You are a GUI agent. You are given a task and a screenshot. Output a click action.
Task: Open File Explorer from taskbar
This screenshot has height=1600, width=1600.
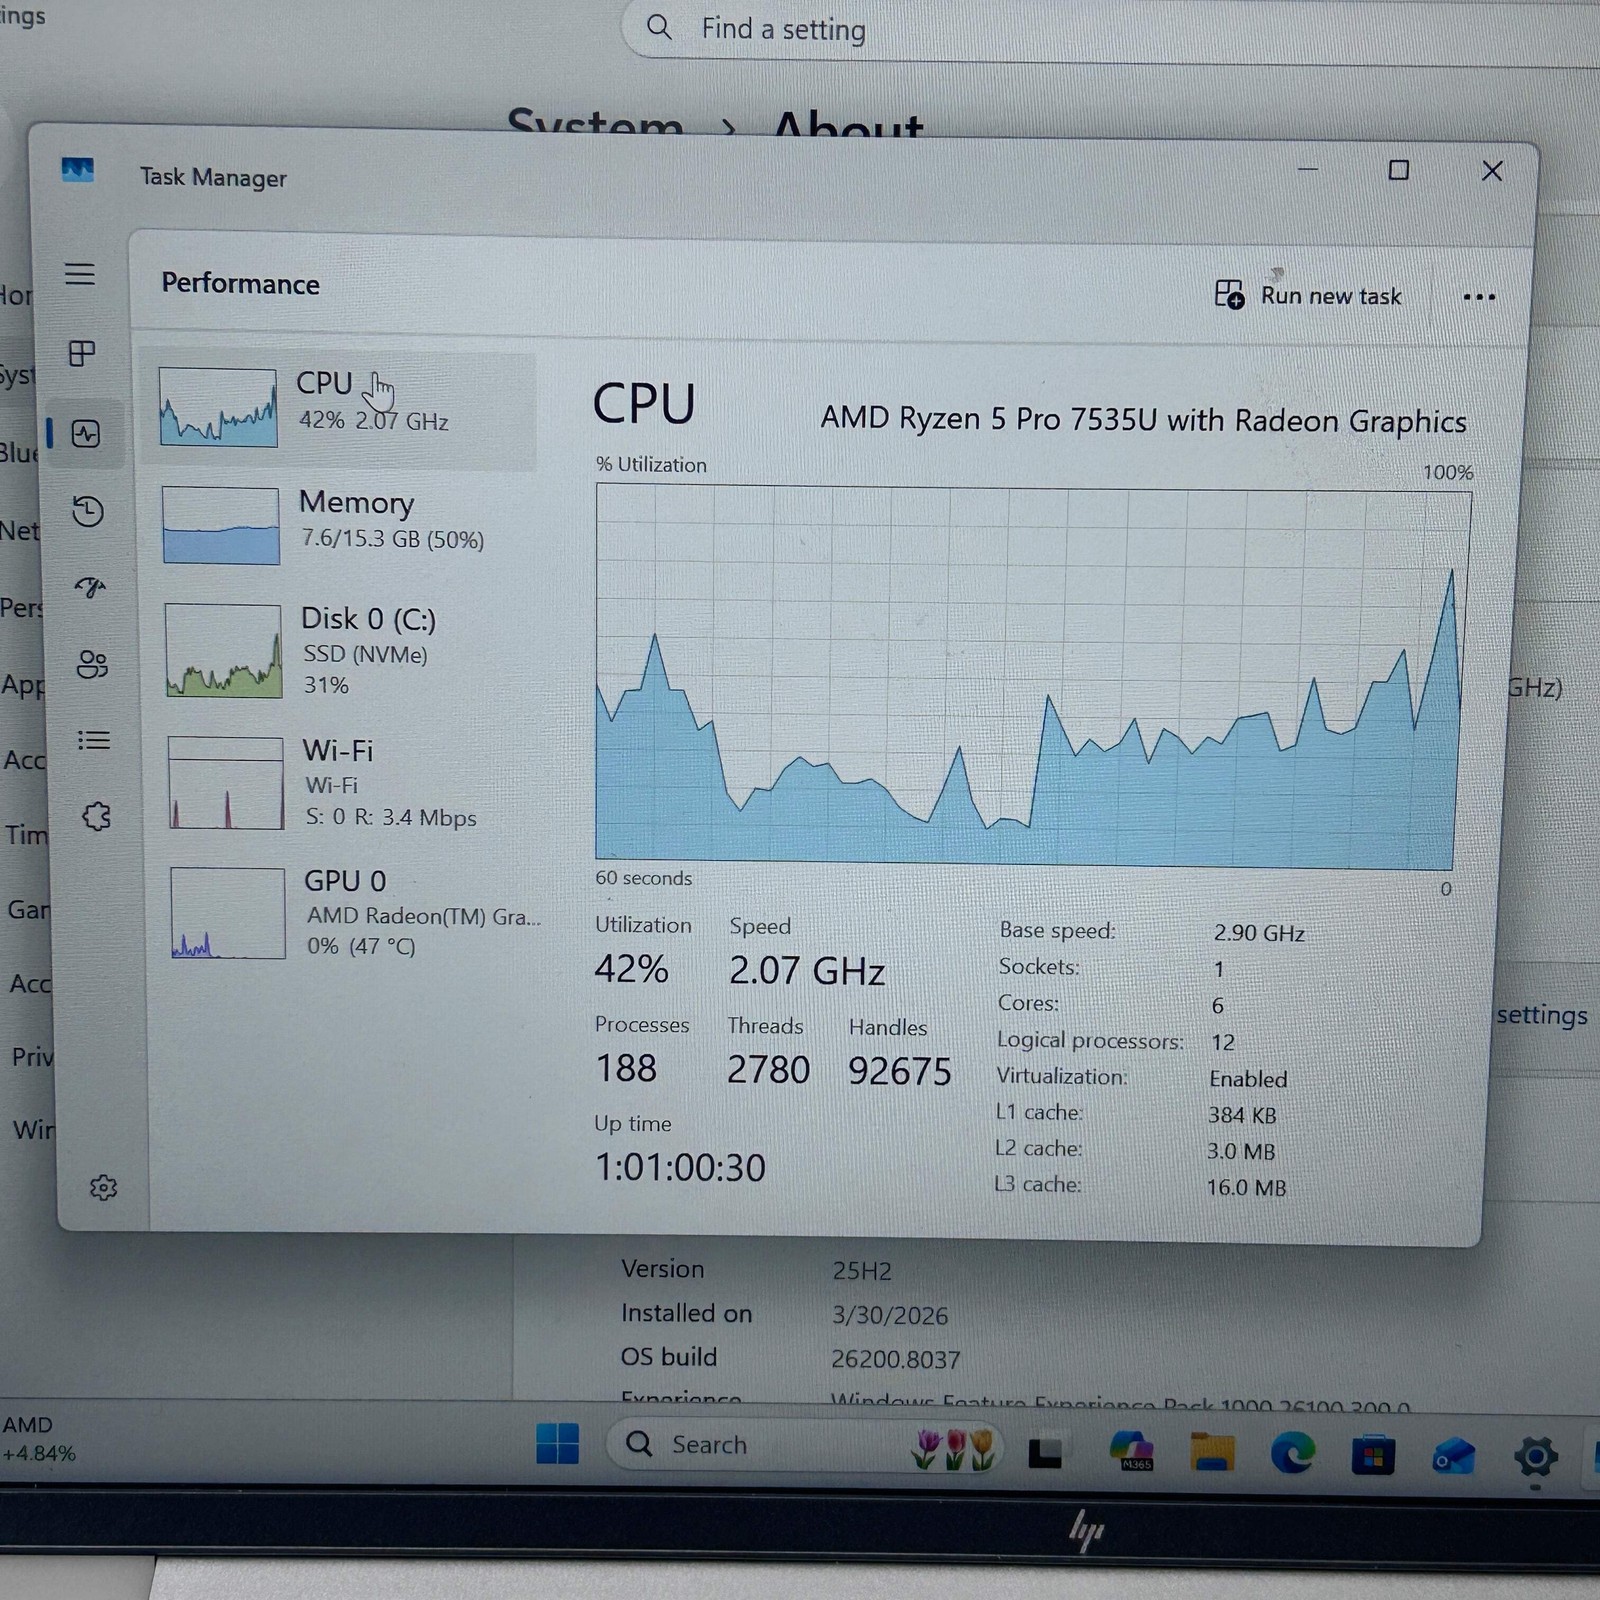(1212, 1452)
